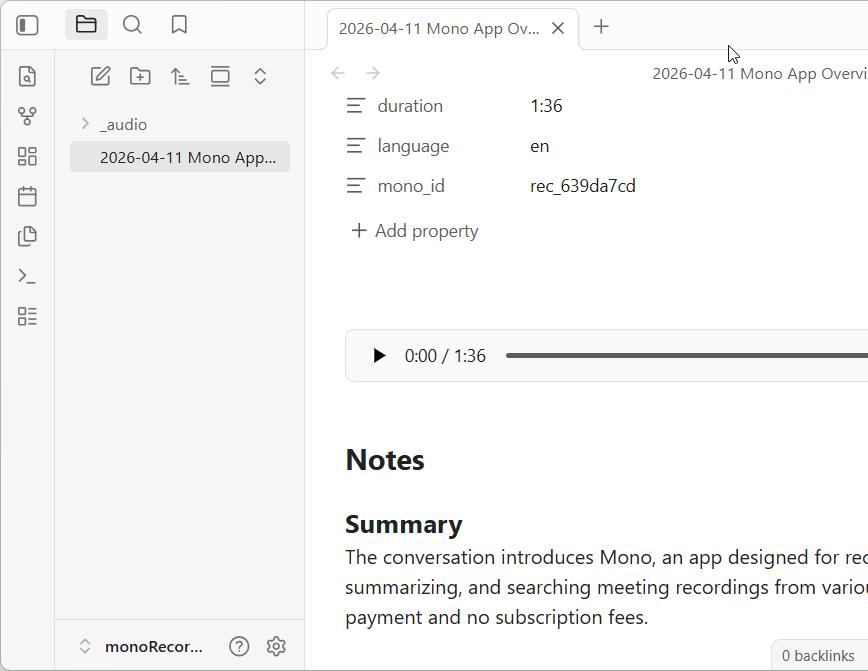Switch to the Bookmarks tab
This screenshot has width=868, height=671.
point(179,24)
